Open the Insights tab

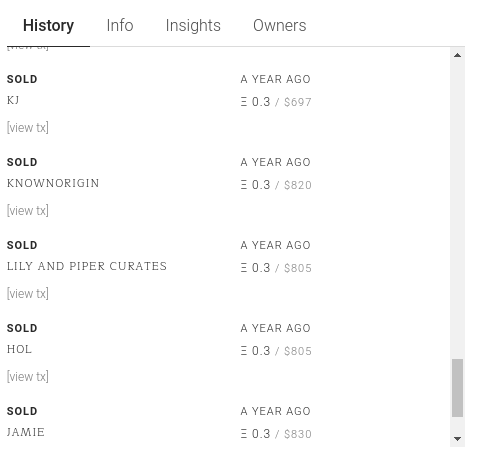pos(193,26)
